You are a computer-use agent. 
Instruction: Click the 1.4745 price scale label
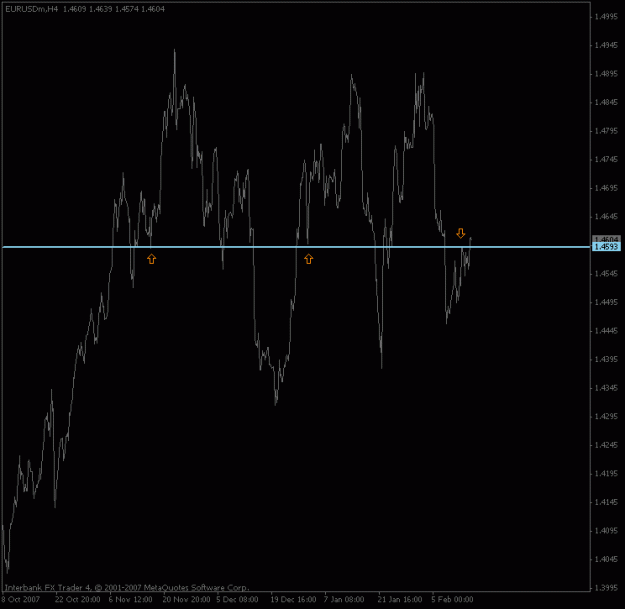pos(606,159)
